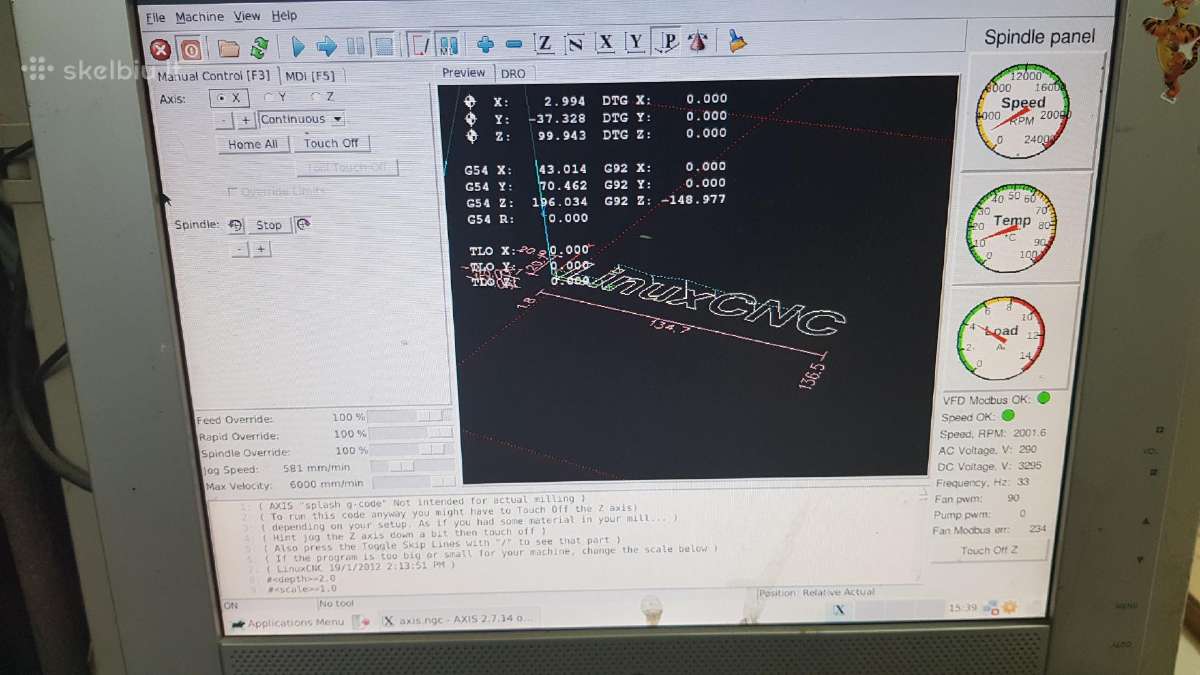Viewport: 1200px width, 675px height.
Task: Switch to MDI [F5] tab
Action: tap(311, 74)
